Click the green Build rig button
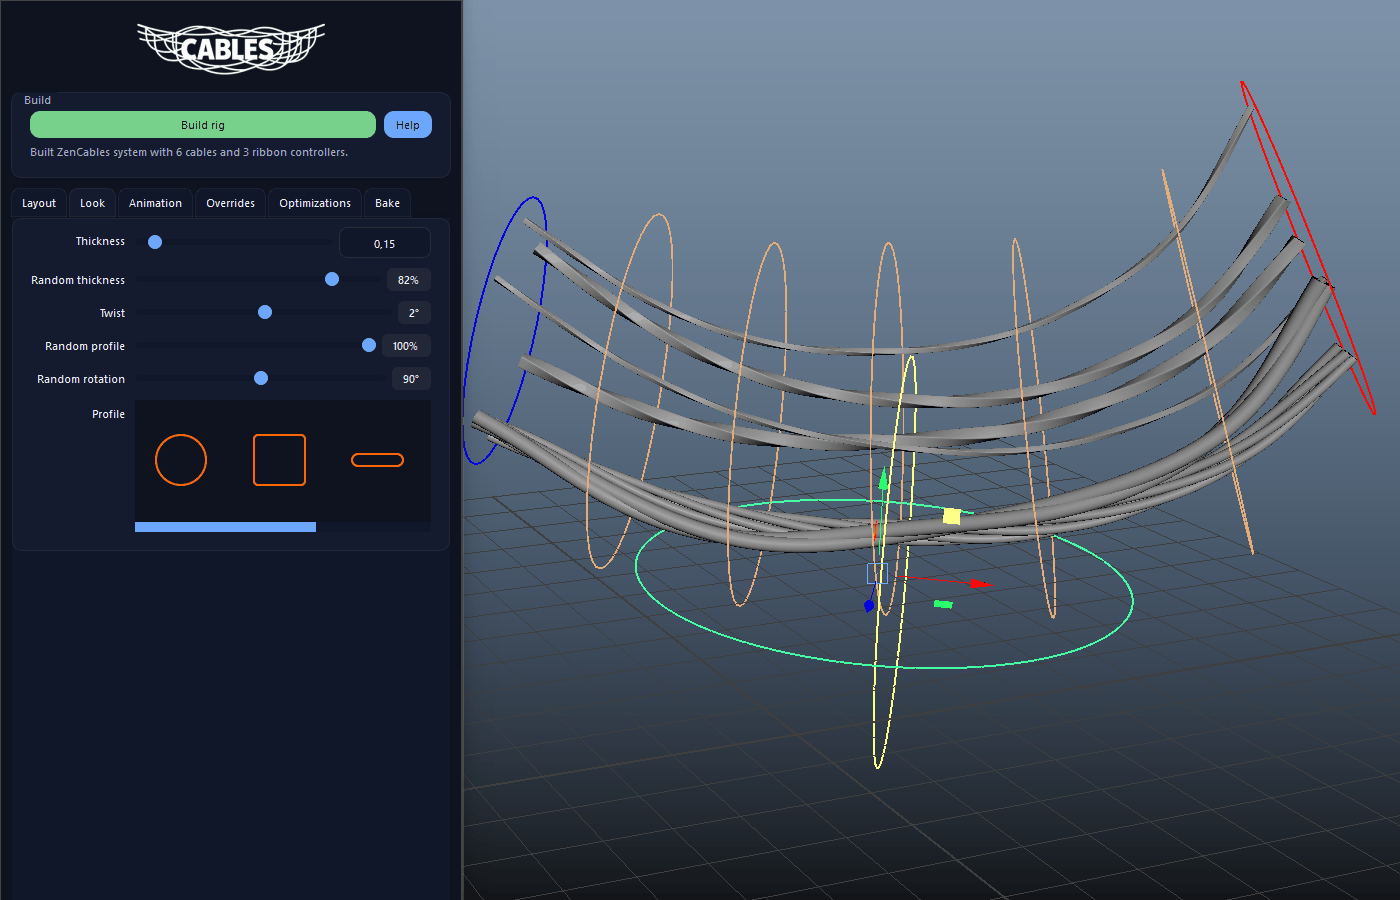 [203, 125]
